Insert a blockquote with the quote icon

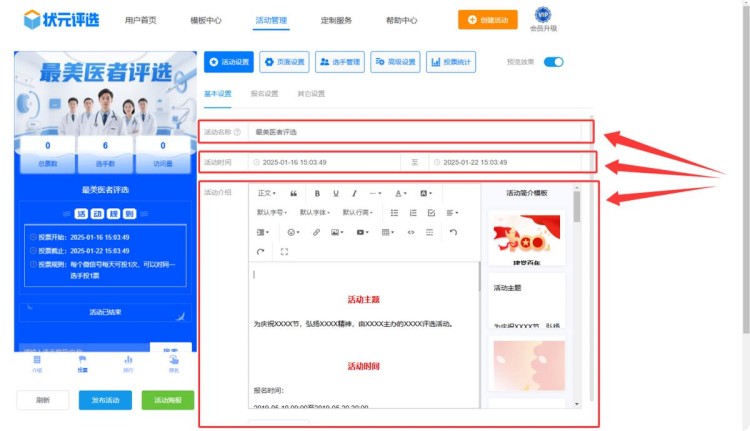(293, 193)
